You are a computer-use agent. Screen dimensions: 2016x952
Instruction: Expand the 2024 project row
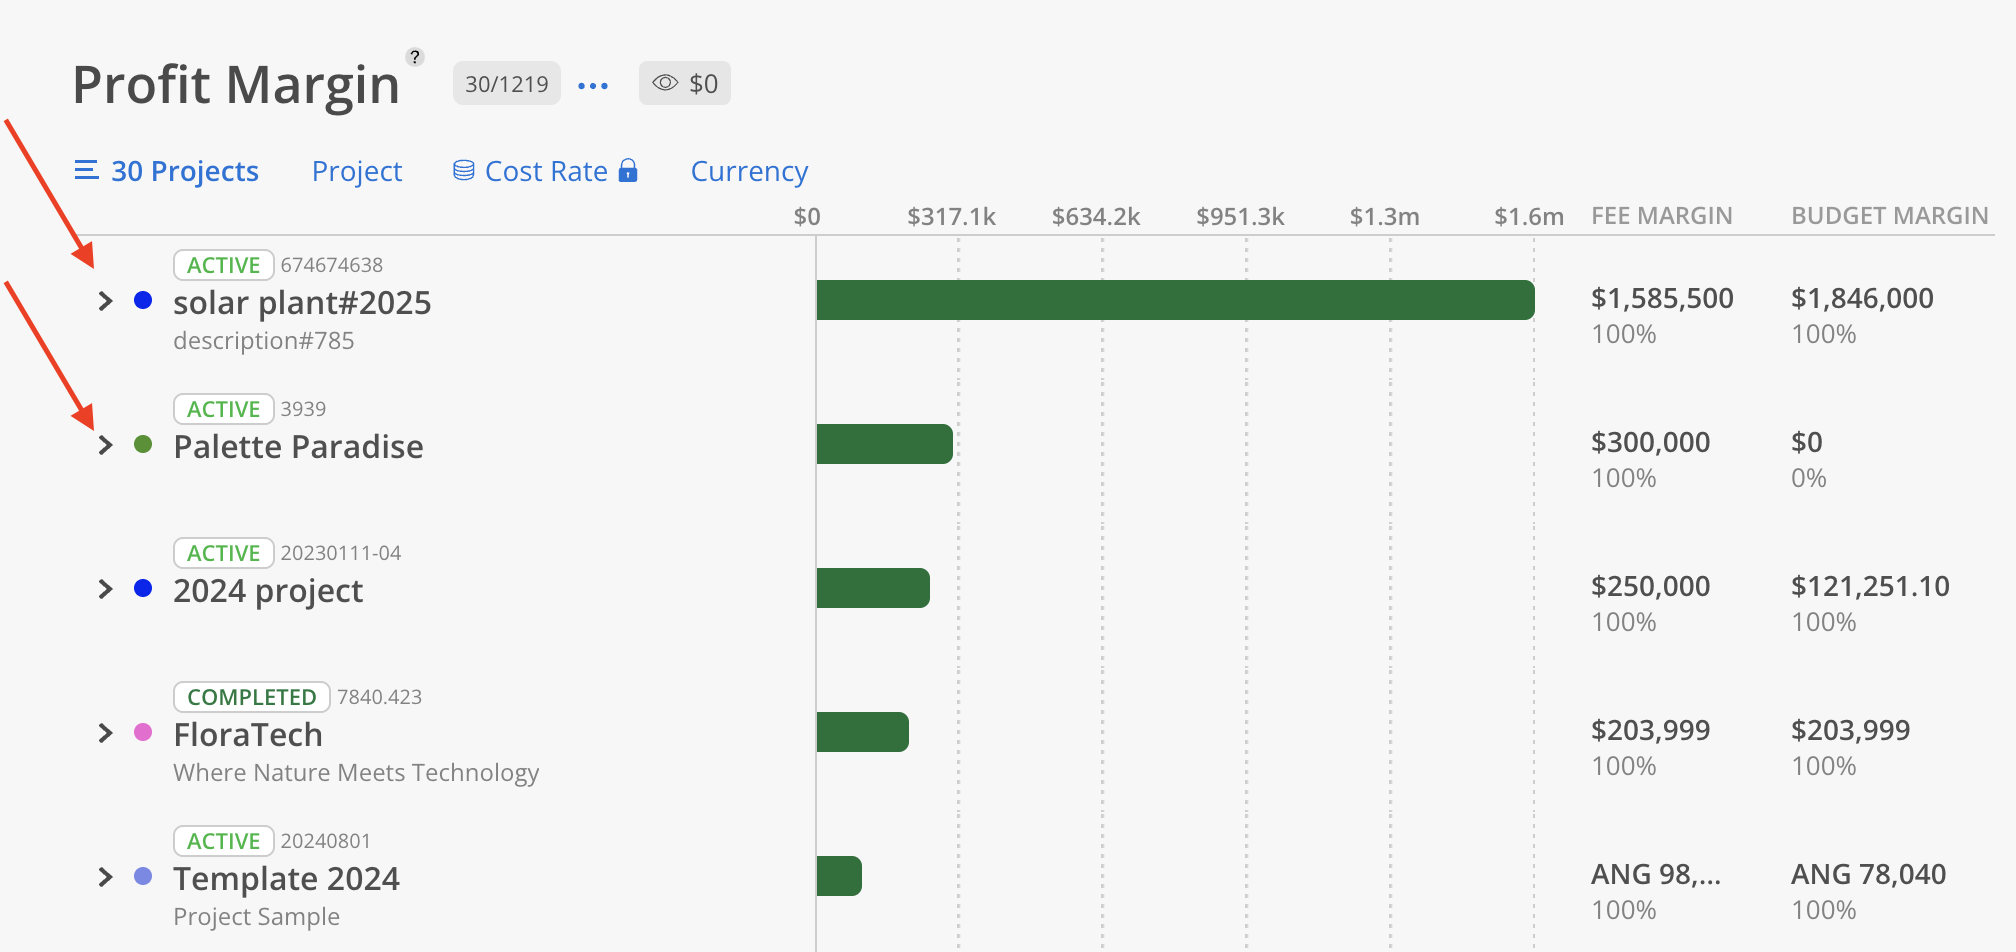[x=106, y=589]
